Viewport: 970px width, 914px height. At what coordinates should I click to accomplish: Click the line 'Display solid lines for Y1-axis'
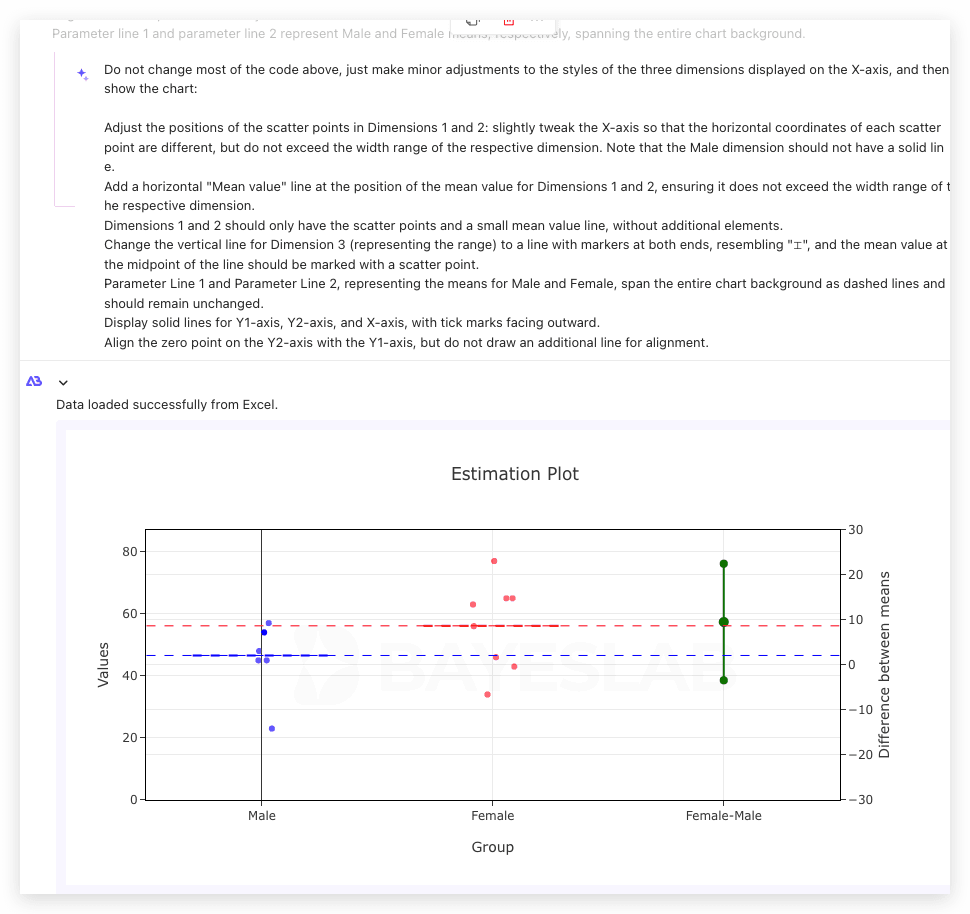pos(352,323)
